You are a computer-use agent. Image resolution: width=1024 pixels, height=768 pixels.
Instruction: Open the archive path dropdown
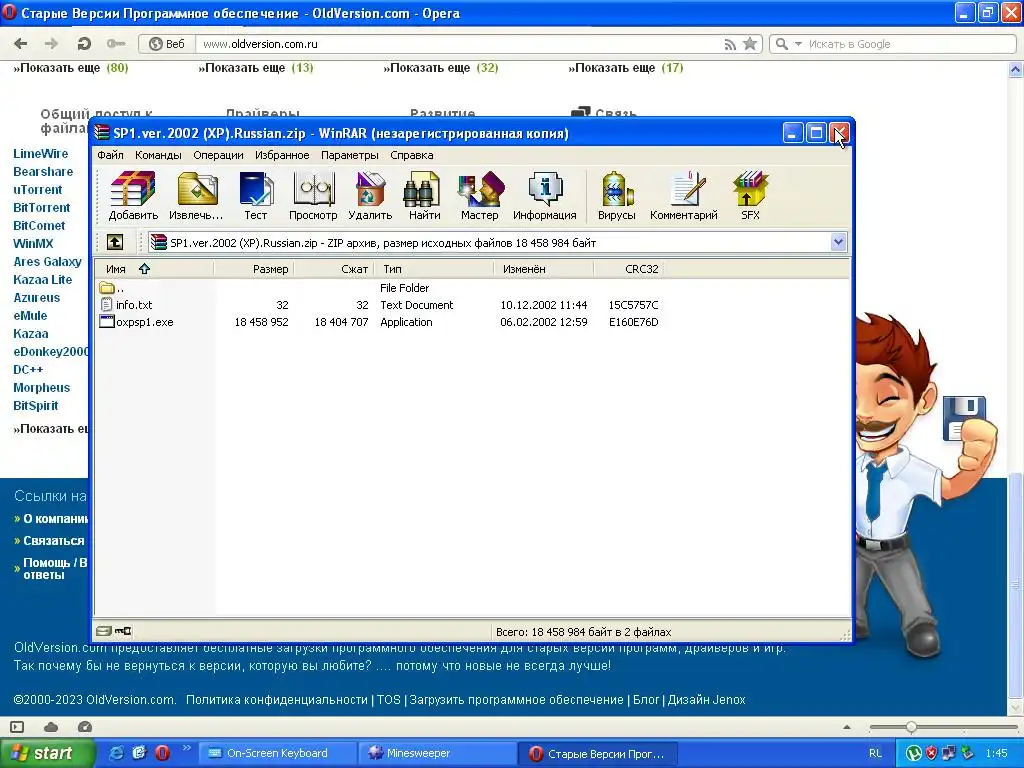(x=839, y=242)
